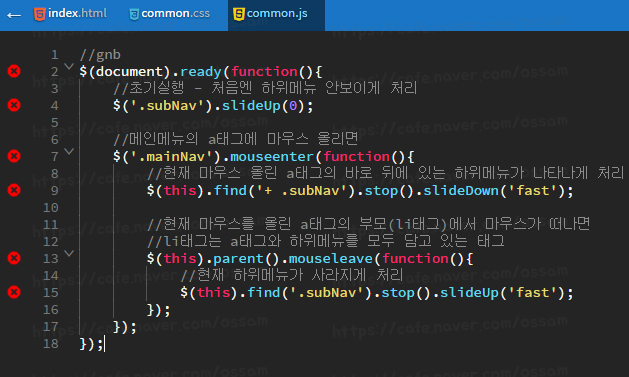Click the HTML5 icon on index.html tab

[x=39, y=14]
